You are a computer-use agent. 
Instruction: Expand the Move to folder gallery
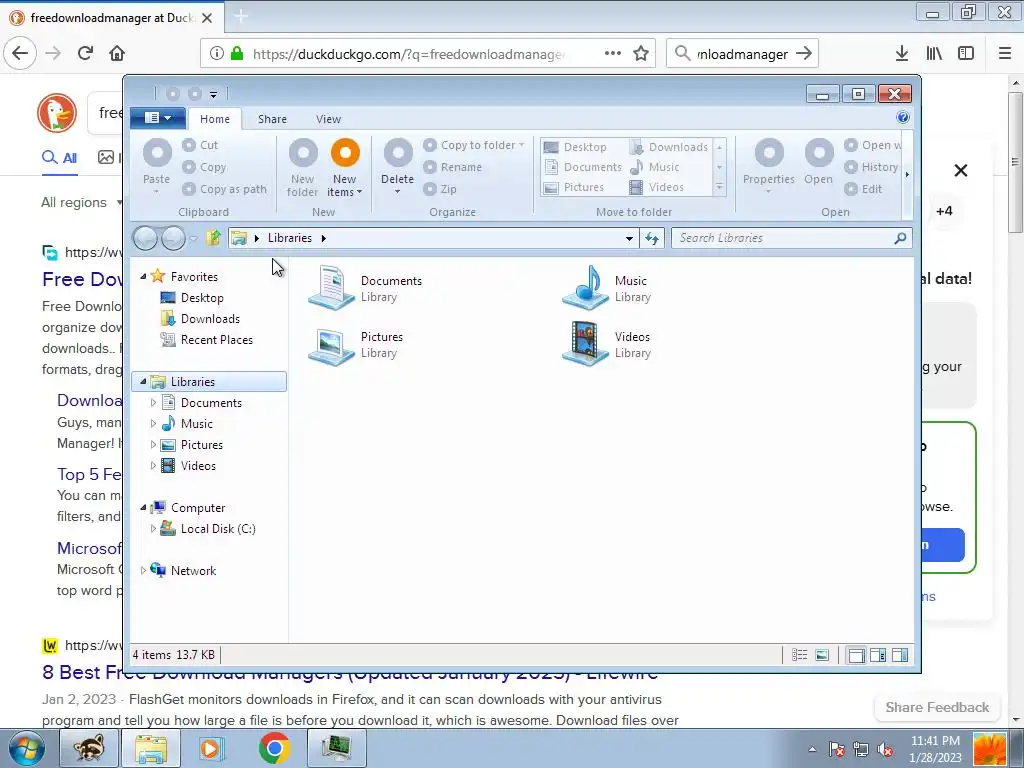[x=719, y=187]
